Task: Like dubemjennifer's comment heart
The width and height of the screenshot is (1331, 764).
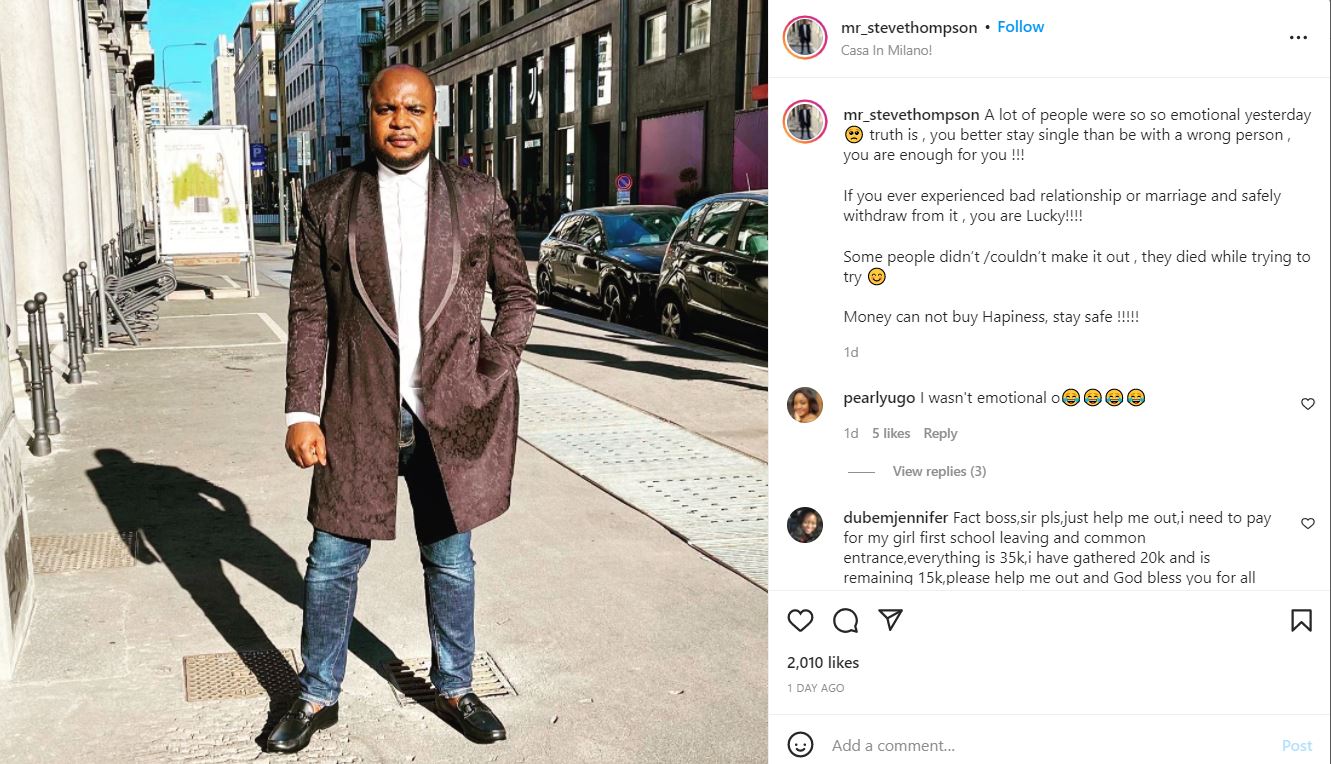Action: pyautogui.click(x=1308, y=524)
